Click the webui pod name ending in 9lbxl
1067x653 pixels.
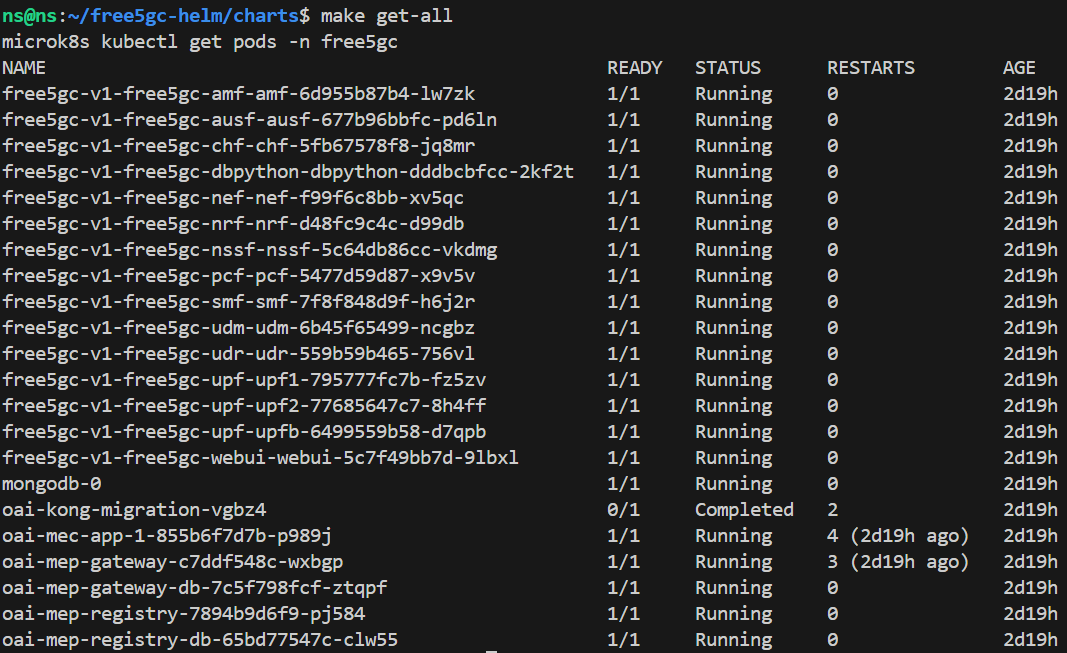260,458
